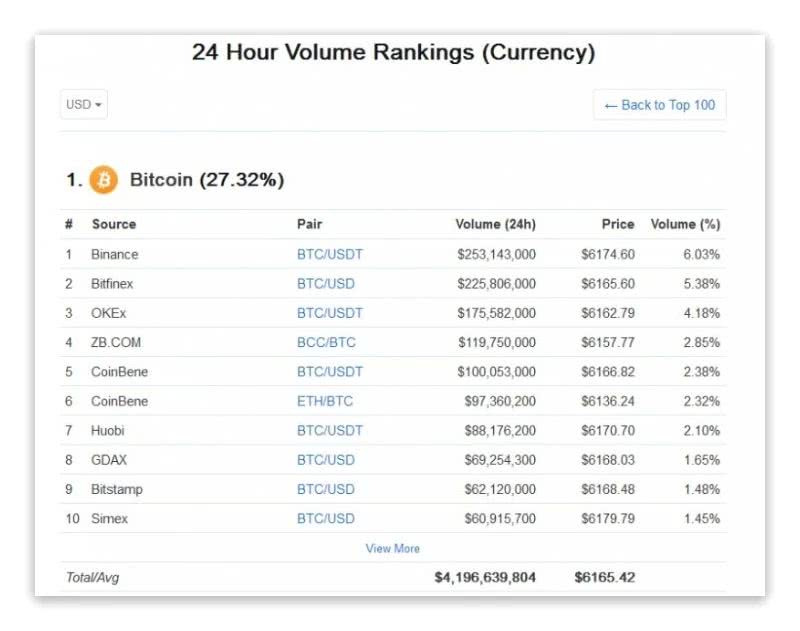Image resolution: width=800 pixels, height=631 pixels.
Task: Click the $6136.24 price value
Action: pos(608,401)
